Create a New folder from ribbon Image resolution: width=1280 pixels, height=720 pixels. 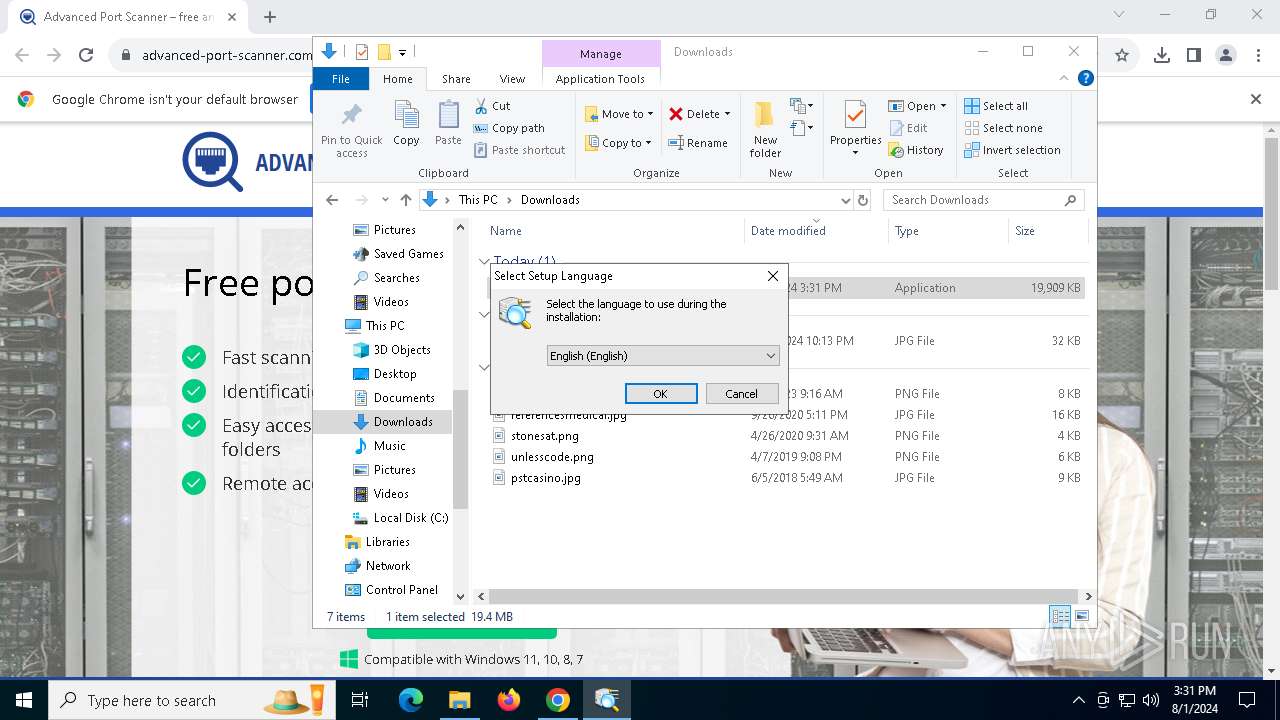pos(765,129)
